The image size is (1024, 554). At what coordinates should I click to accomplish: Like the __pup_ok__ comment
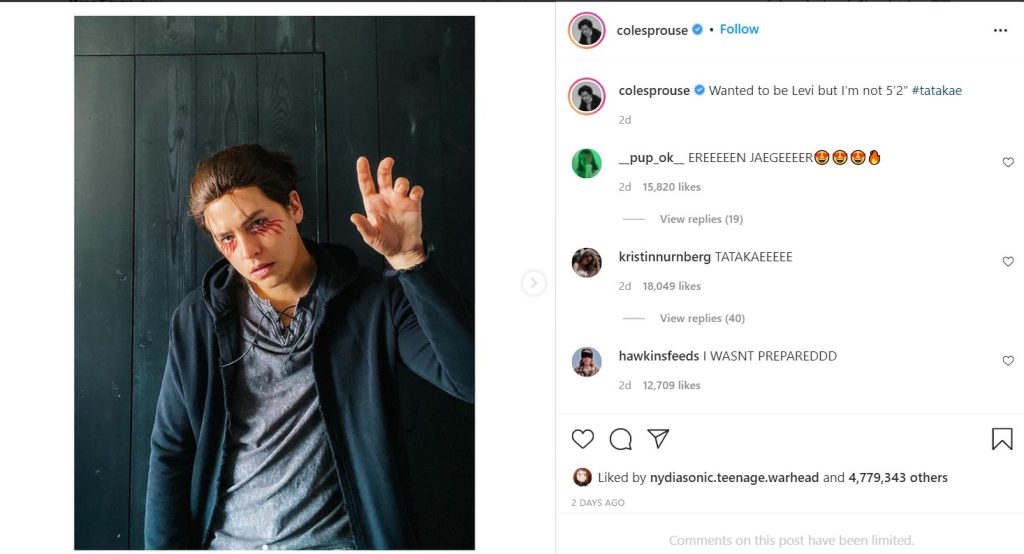tap(1008, 162)
